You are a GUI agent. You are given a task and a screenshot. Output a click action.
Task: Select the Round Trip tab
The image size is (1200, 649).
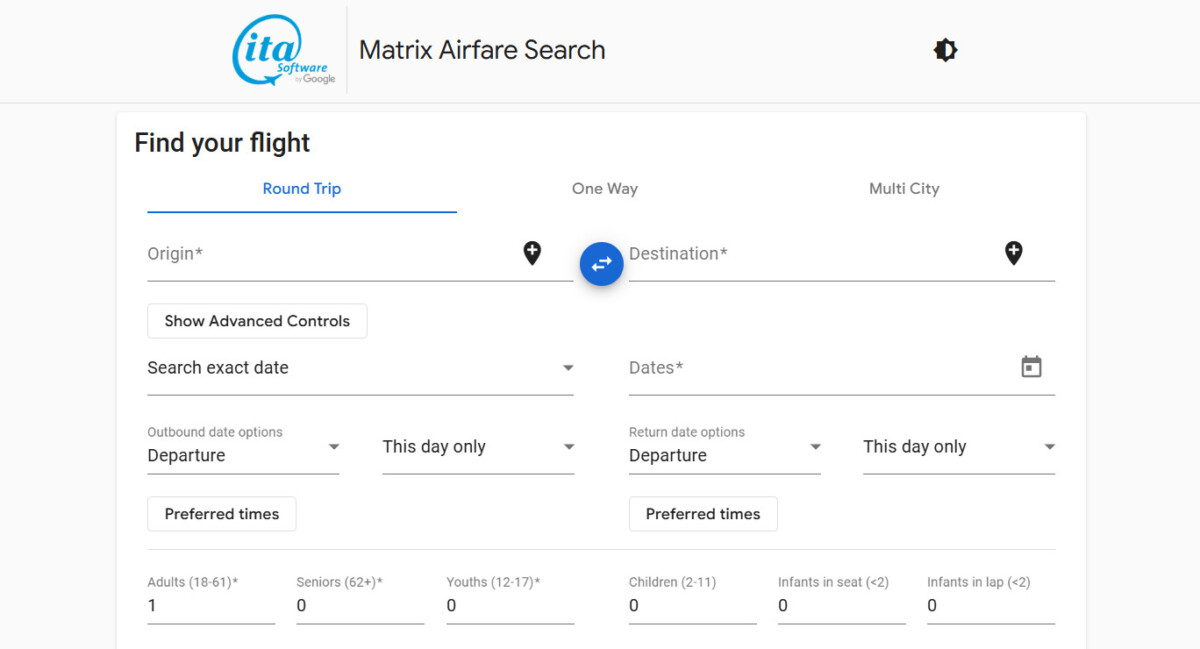tap(302, 189)
